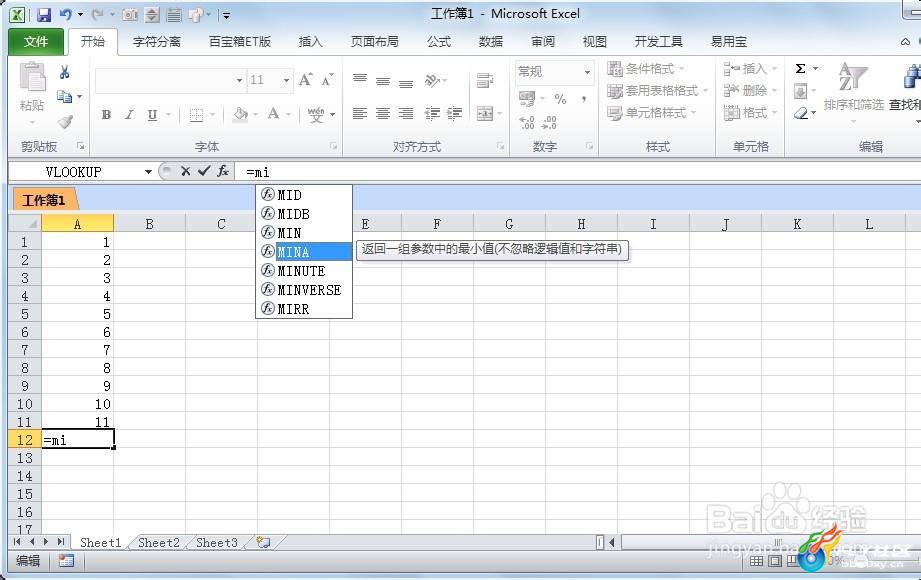Switch to the 开发工具 tab
This screenshot has height=580, width=921.
pyautogui.click(x=658, y=42)
